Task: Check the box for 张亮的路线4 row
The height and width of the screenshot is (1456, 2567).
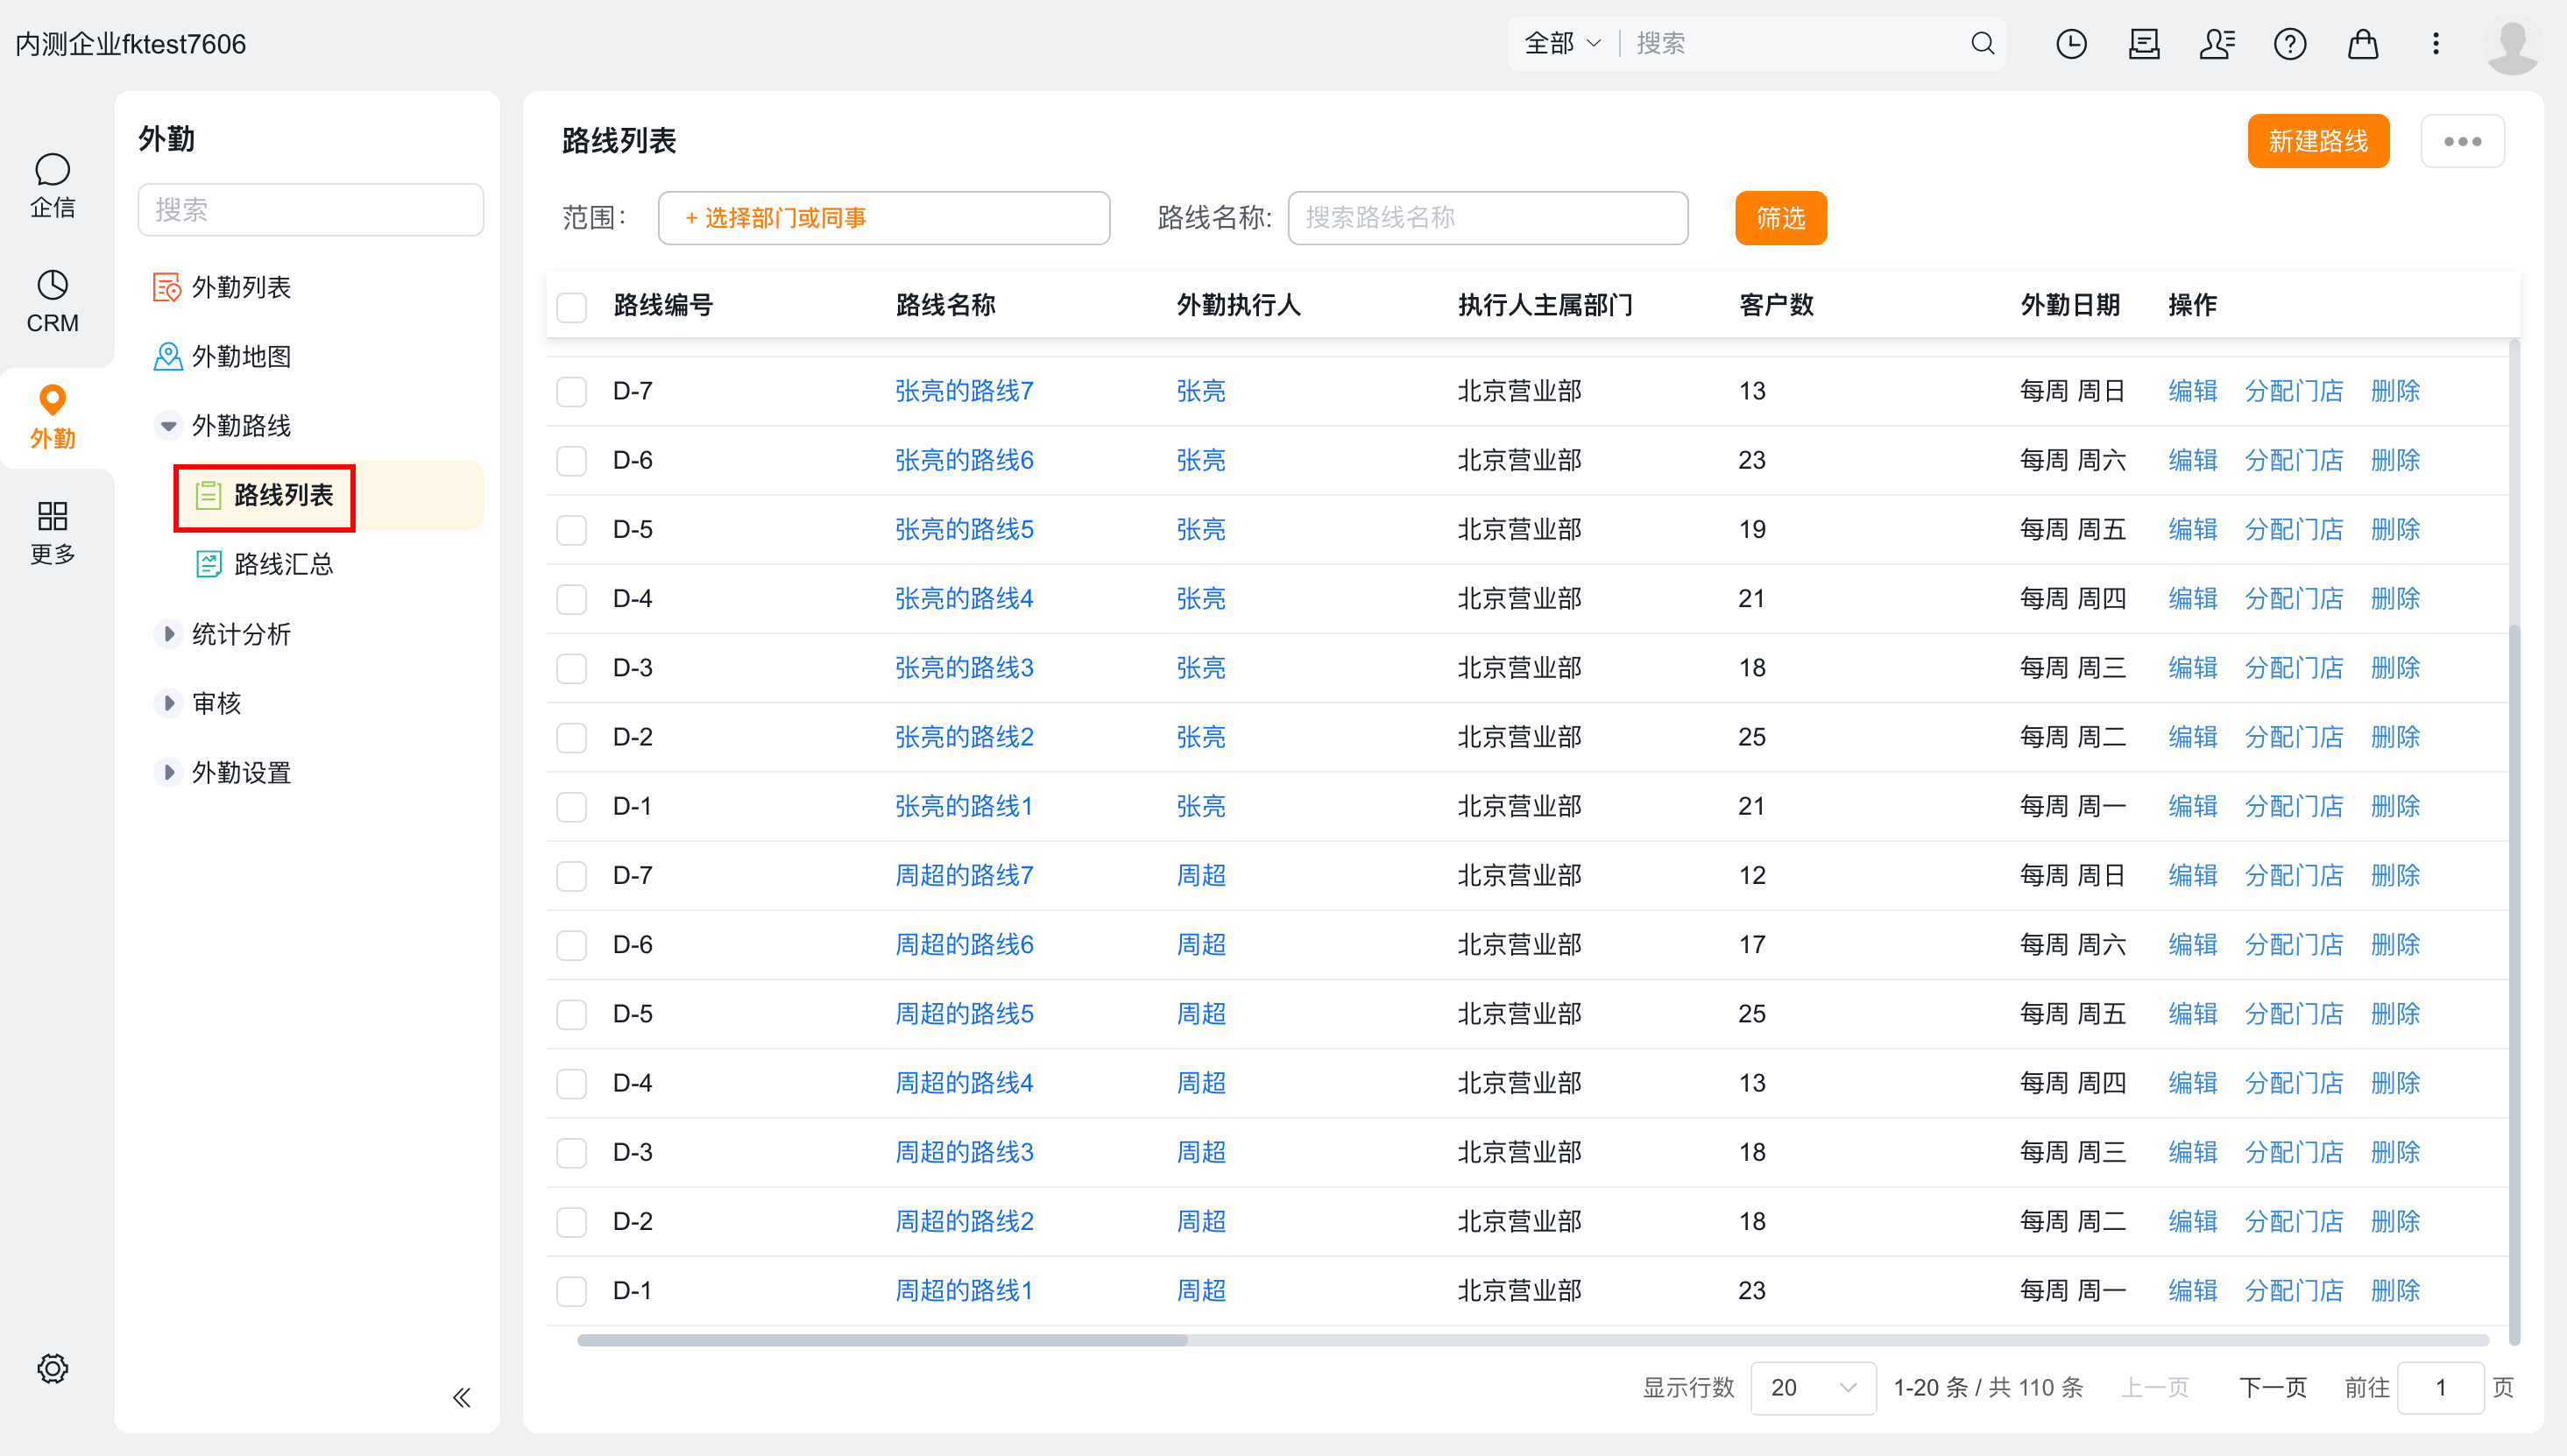Action: (x=572, y=599)
